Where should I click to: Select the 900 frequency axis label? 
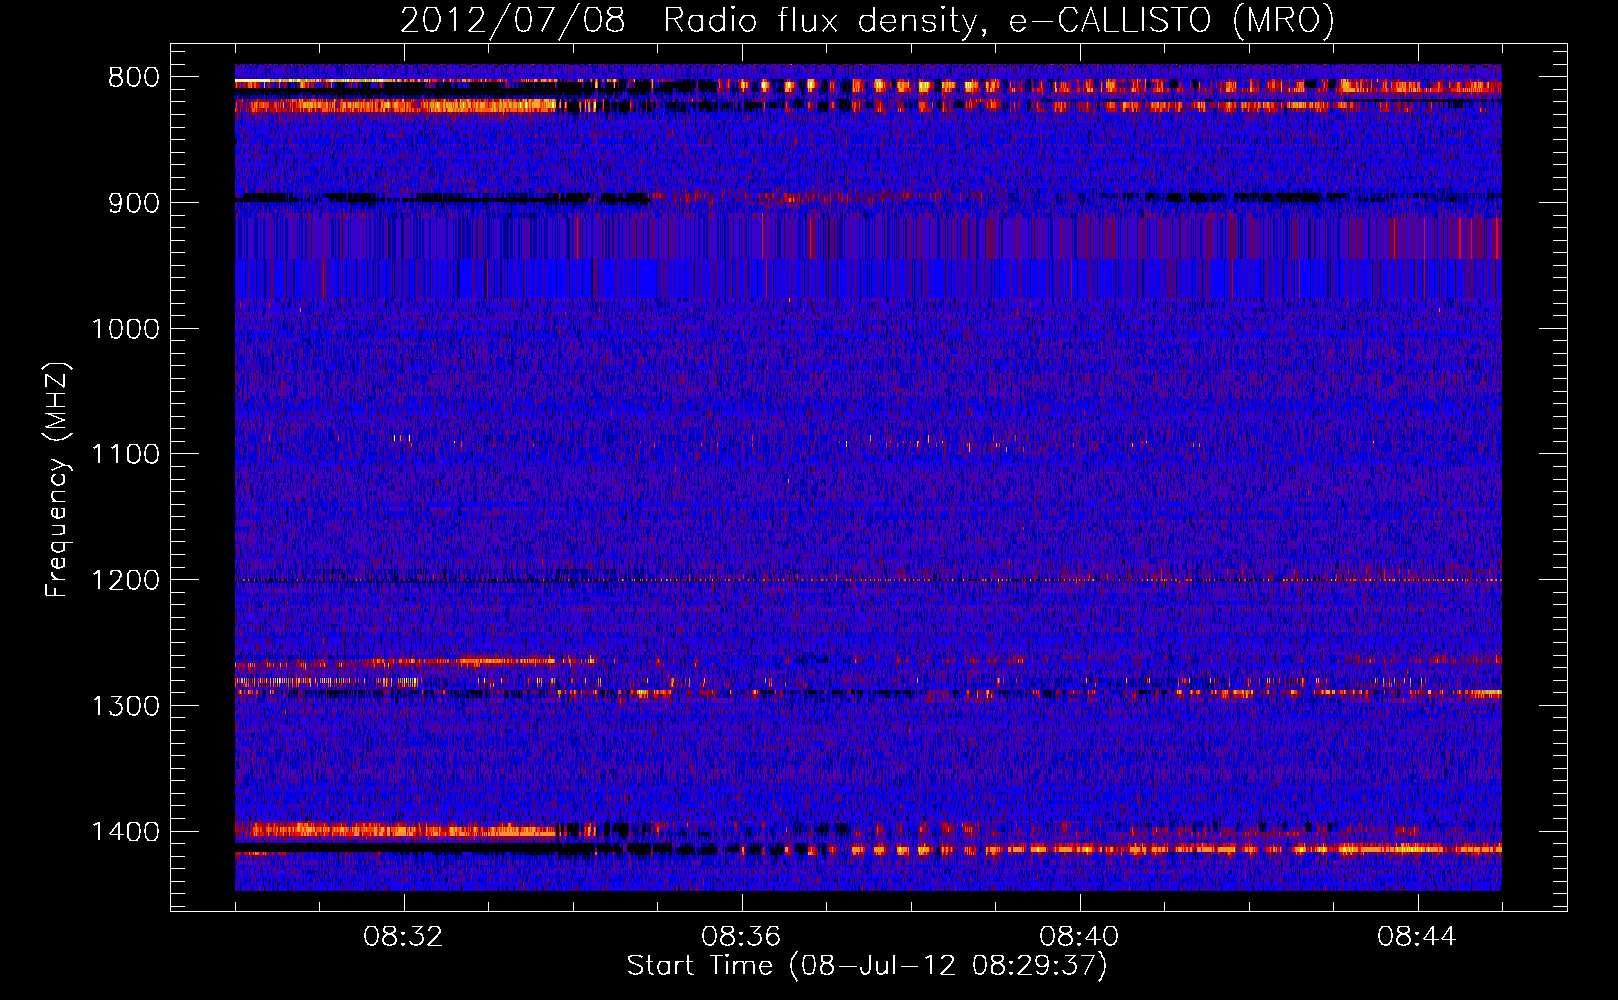pos(133,203)
